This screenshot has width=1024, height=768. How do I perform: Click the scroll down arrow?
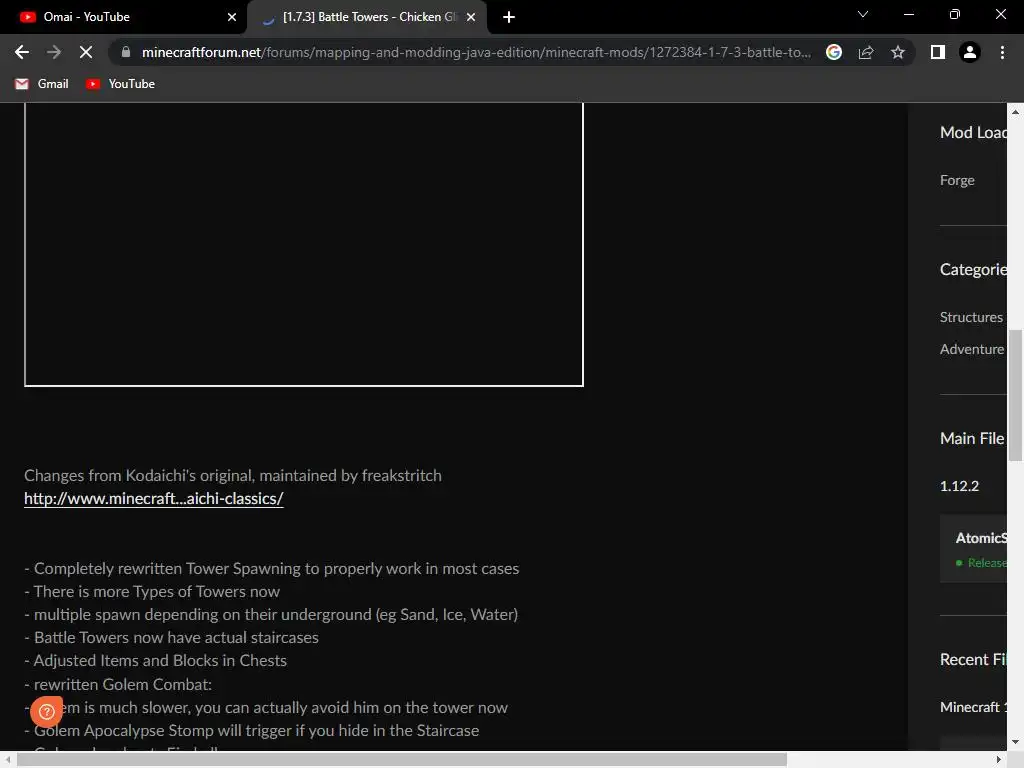point(1015,743)
